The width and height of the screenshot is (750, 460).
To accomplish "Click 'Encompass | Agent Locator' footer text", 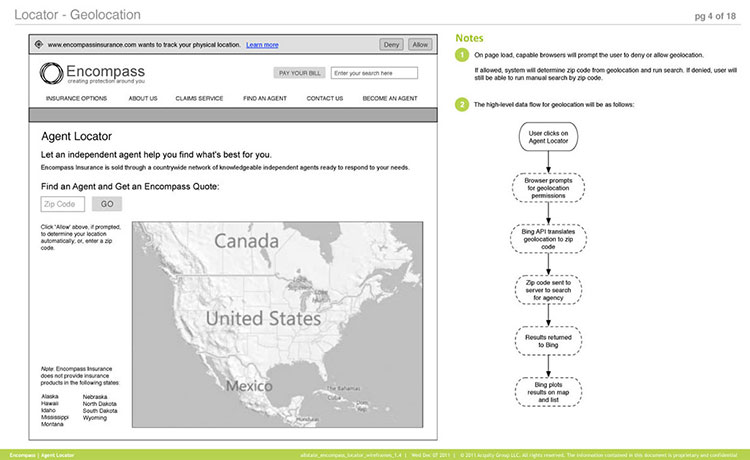I will point(42,455).
